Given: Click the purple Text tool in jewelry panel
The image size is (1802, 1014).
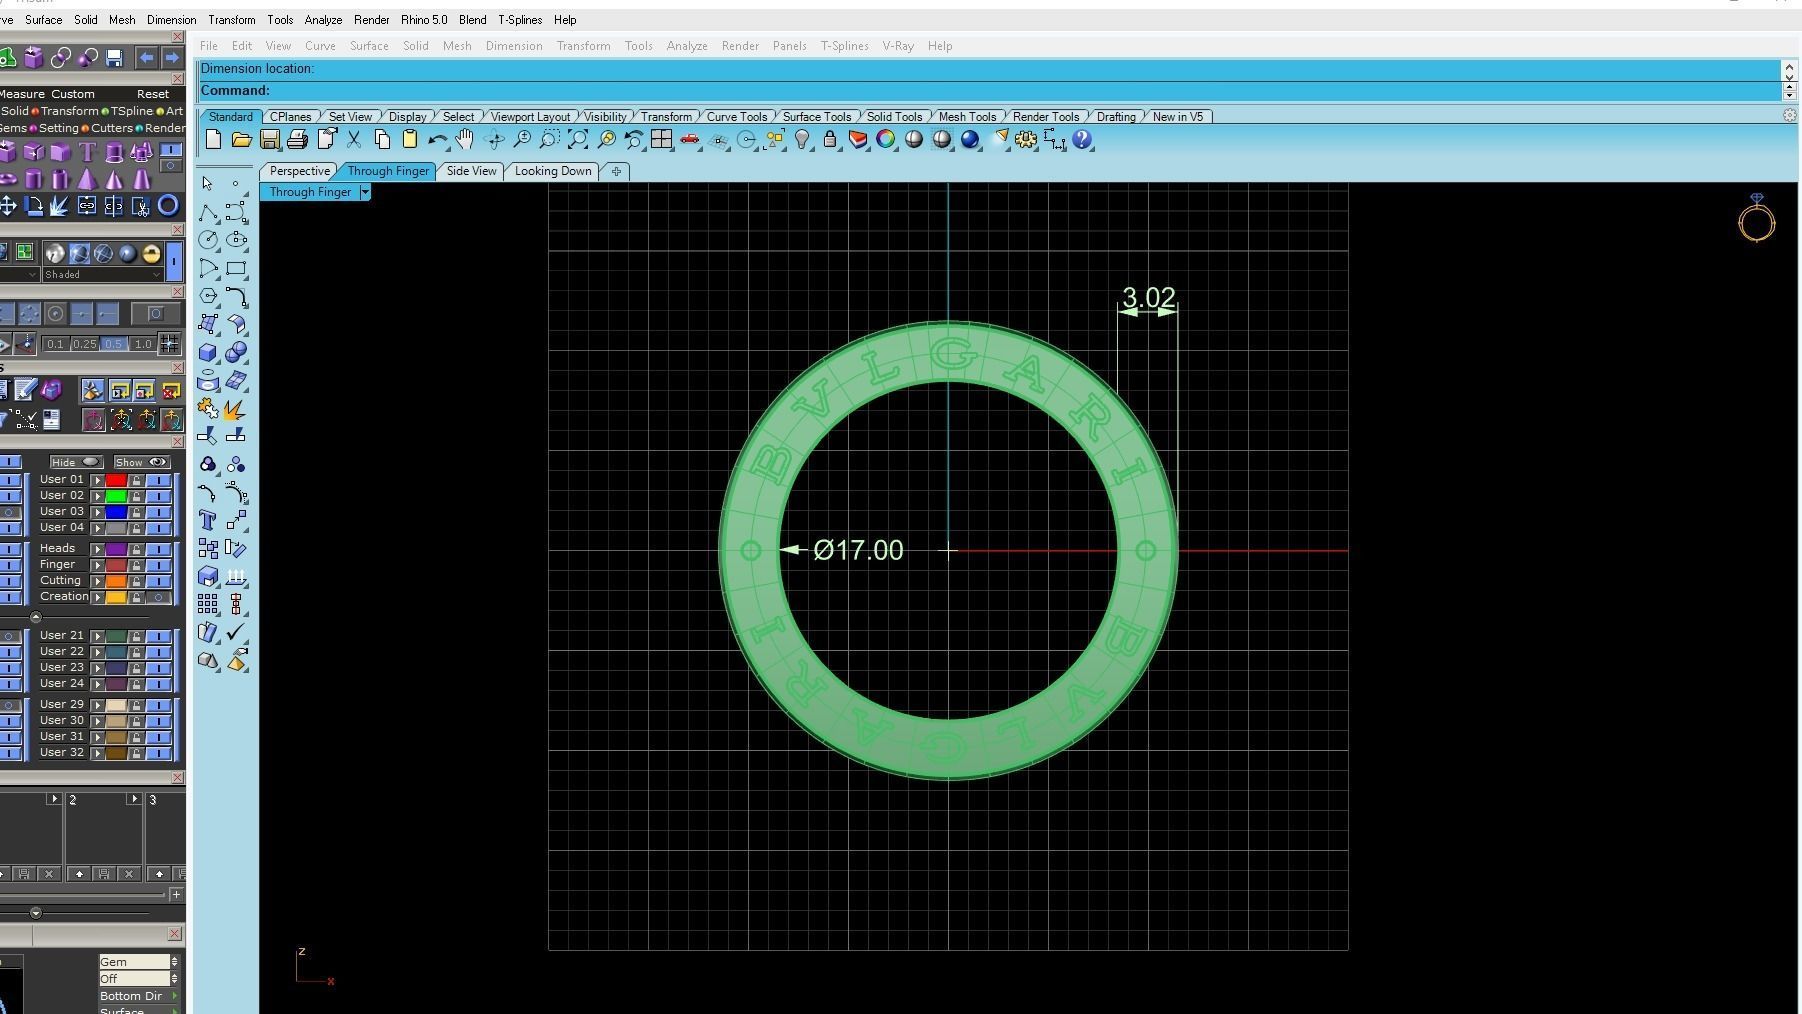Looking at the screenshot, I should (87, 152).
